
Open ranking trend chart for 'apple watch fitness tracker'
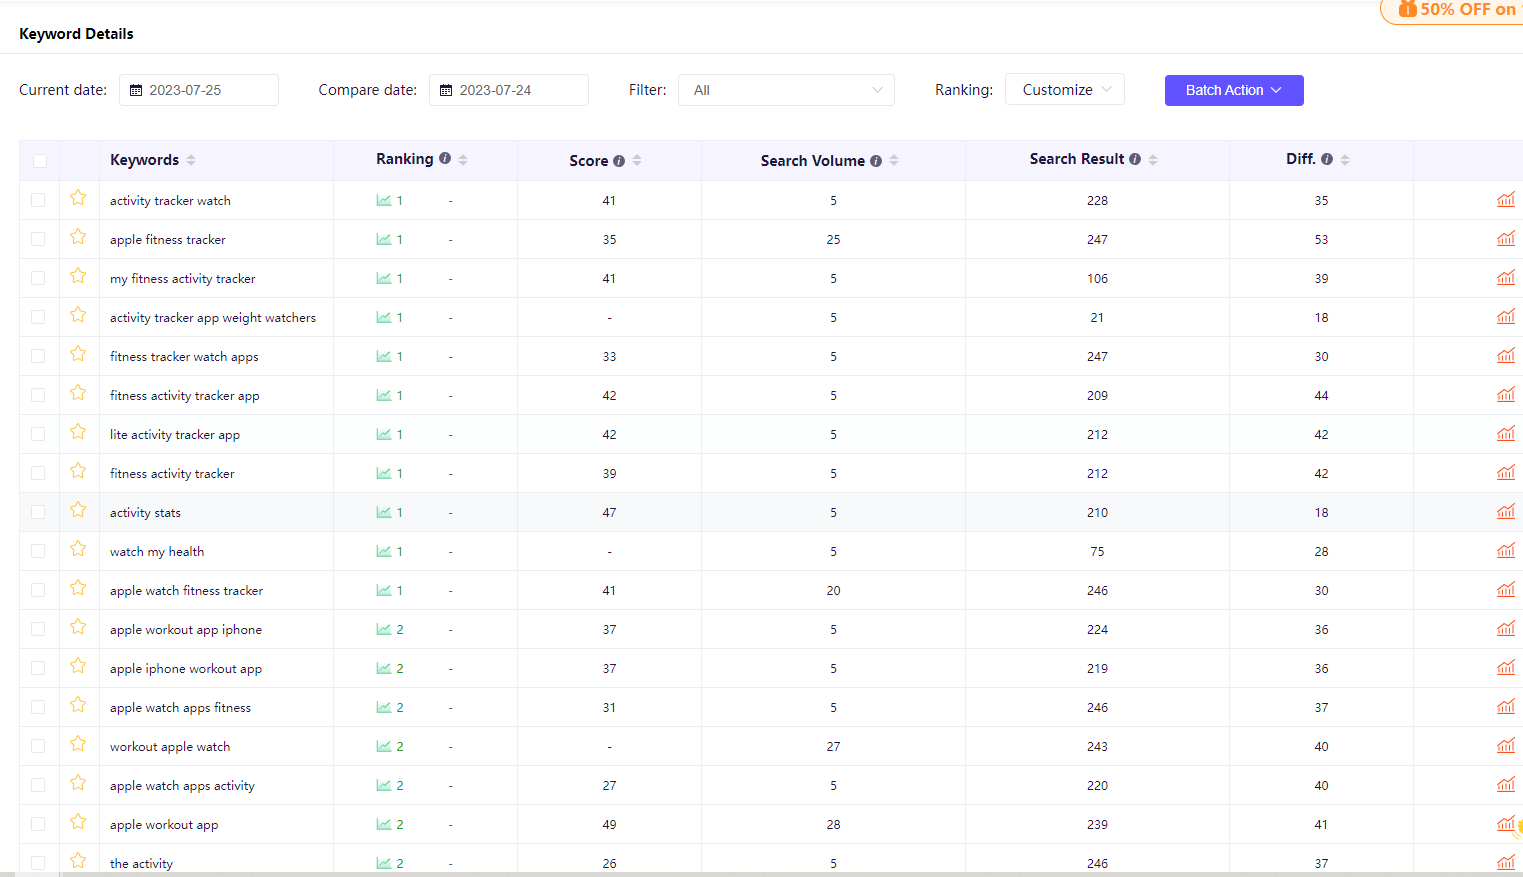pos(383,590)
